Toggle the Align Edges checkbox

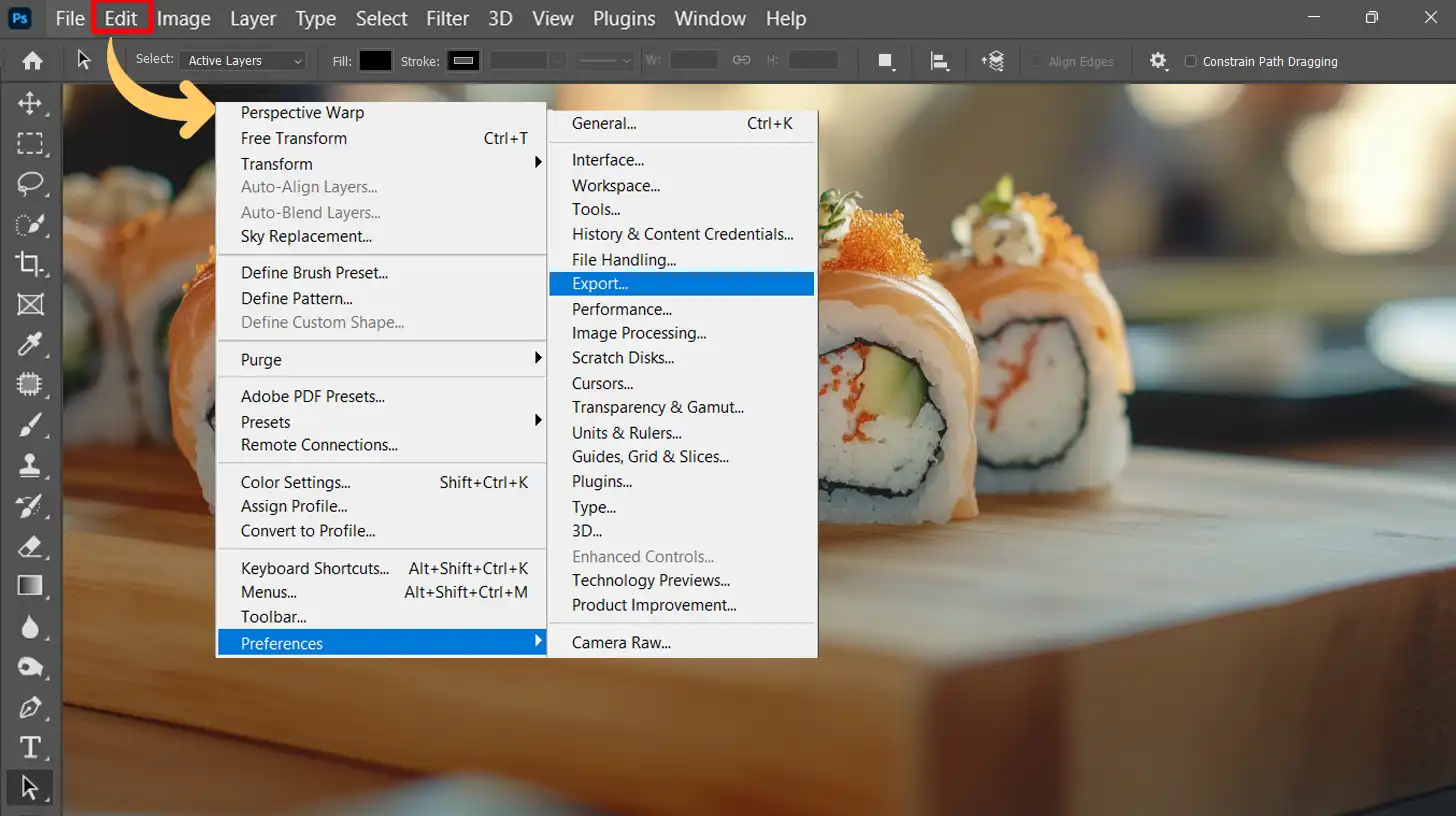pyautogui.click(x=1037, y=61)
